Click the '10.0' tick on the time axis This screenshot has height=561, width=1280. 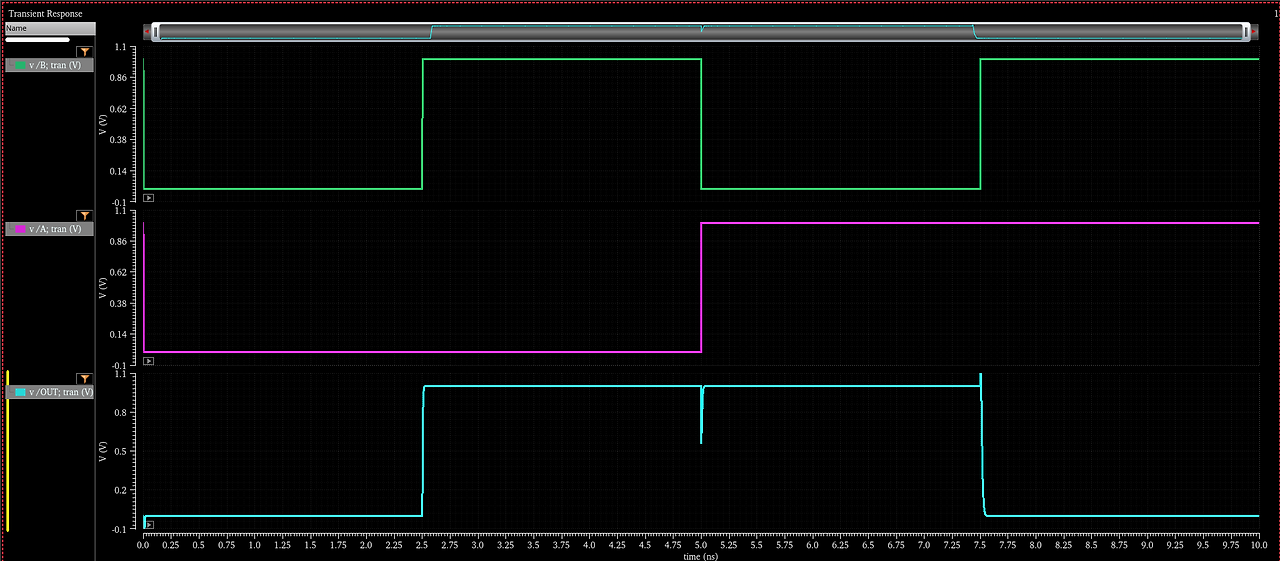1259,546
